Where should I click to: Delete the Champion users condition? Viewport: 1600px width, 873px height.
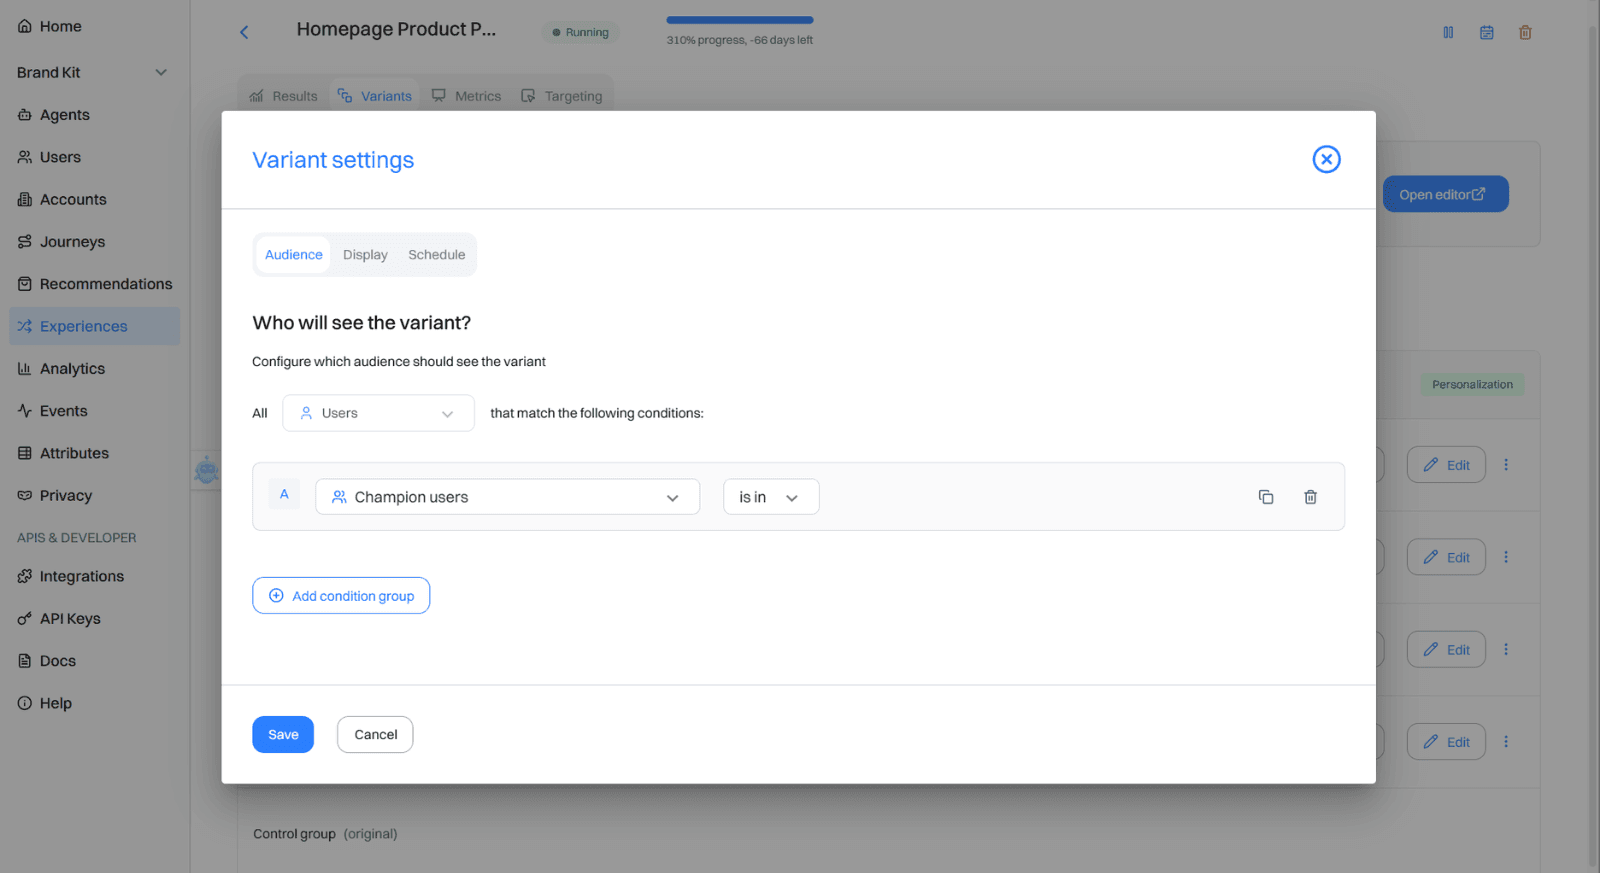1310,497
